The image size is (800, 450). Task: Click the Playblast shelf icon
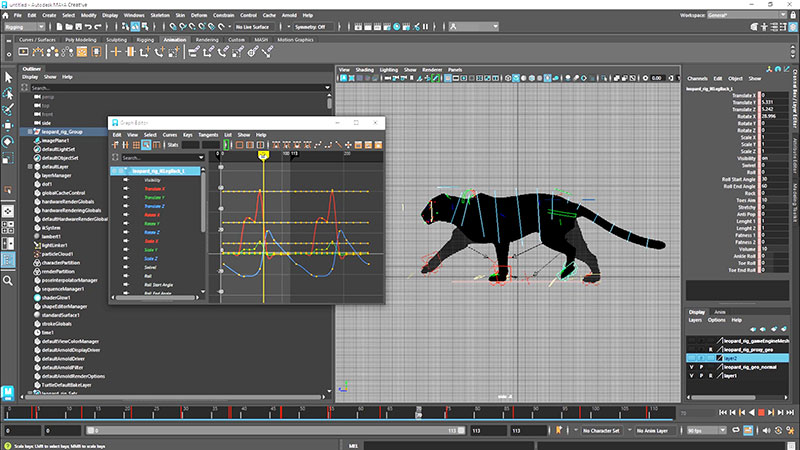tap(23, 52)
